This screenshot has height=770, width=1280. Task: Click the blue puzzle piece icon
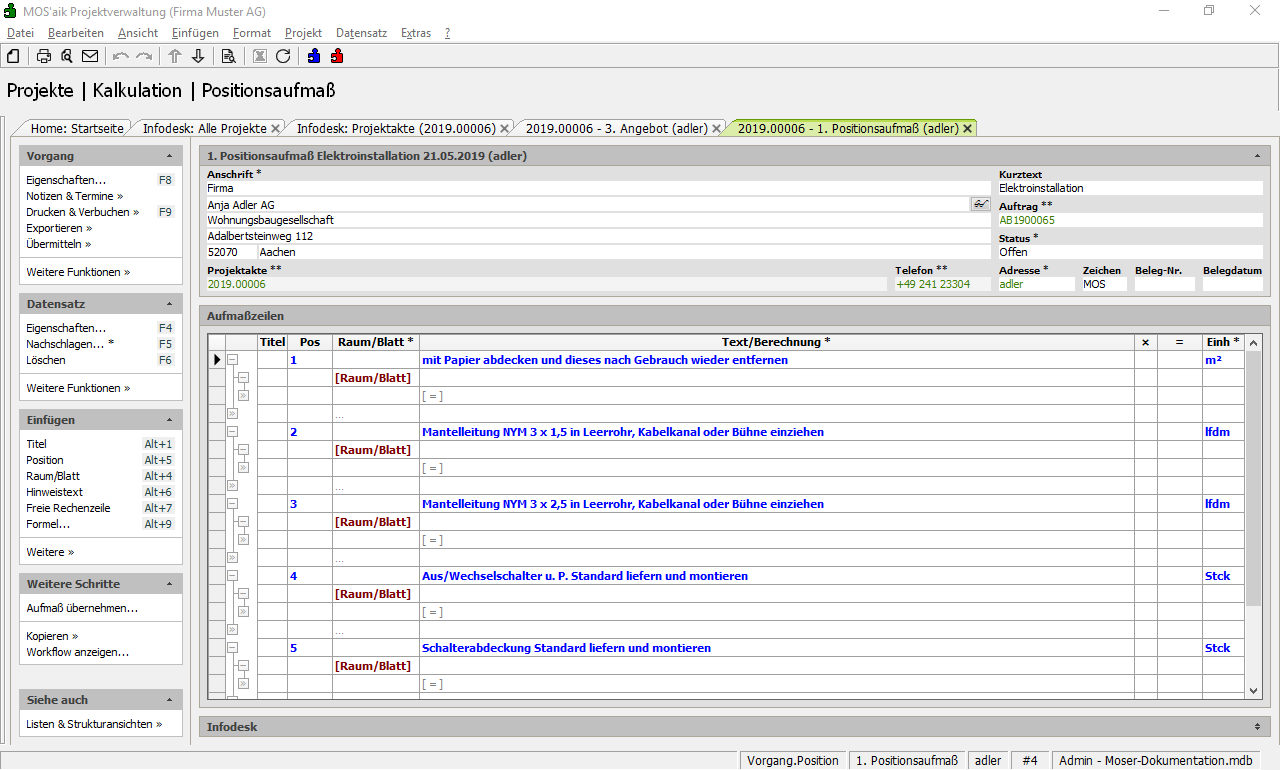pyautogui.click(x=314, y=56)
